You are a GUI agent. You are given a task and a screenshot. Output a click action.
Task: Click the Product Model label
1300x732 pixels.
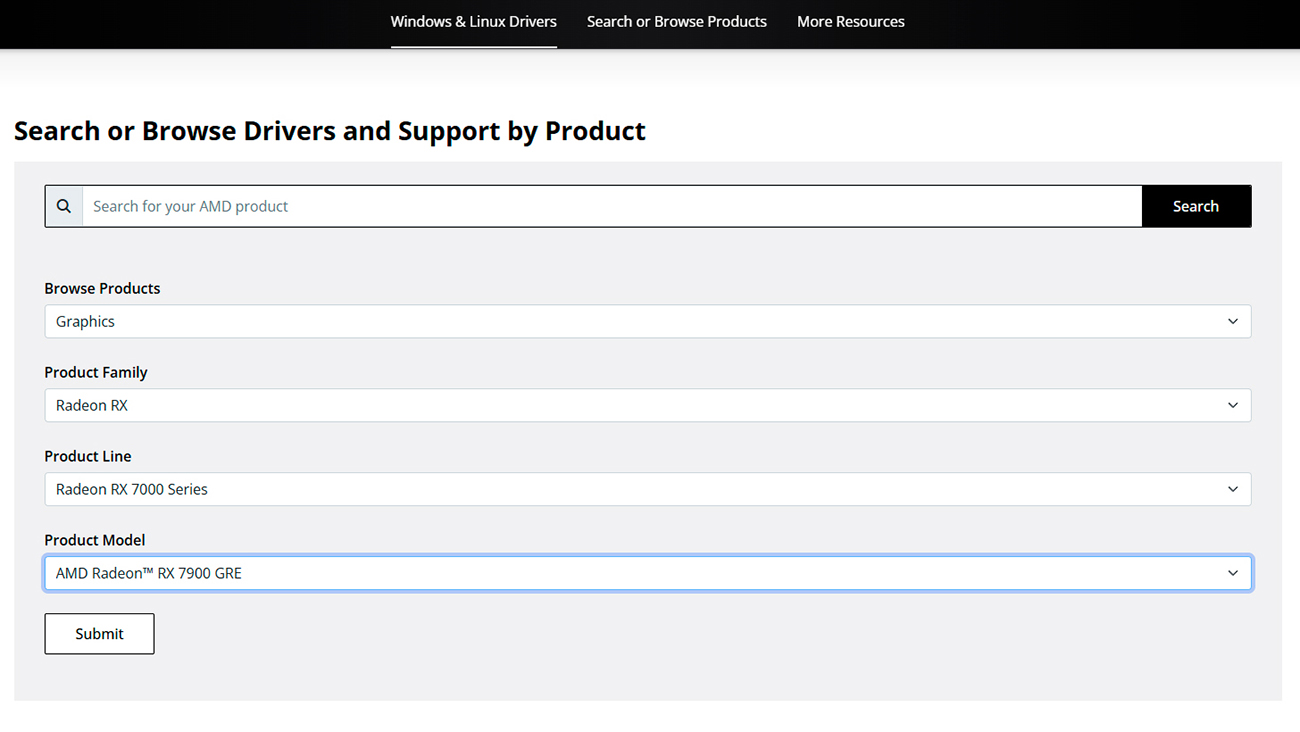pos(95,540)
